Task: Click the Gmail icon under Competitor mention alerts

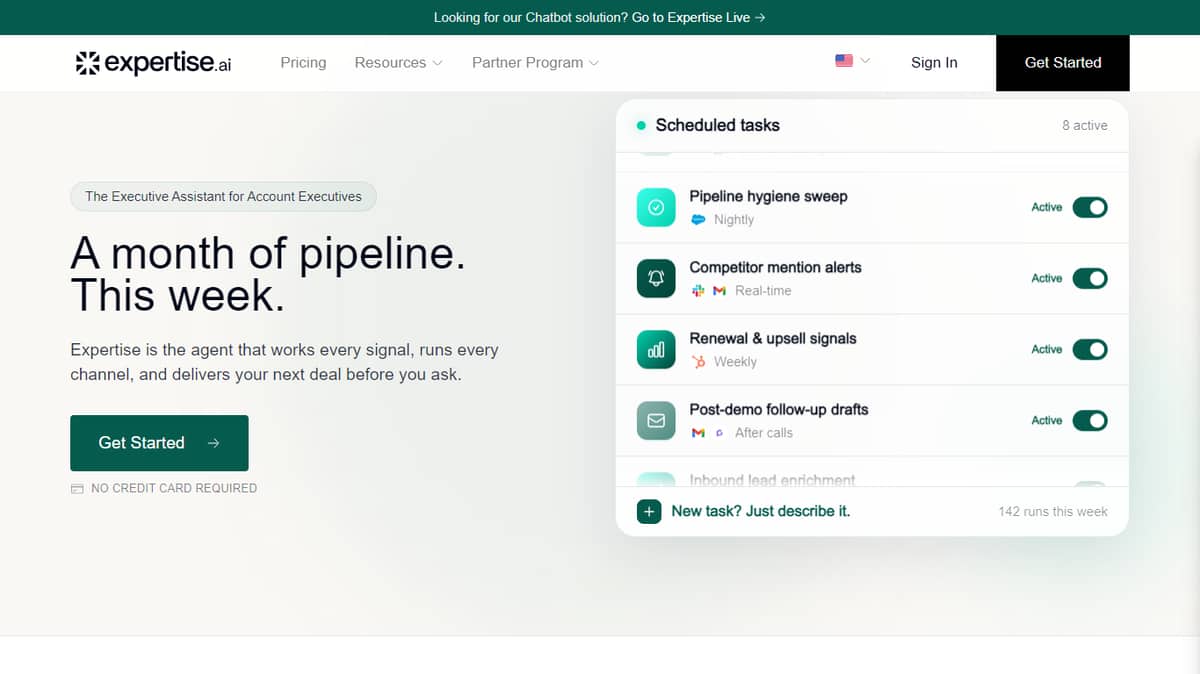Action: coord(719,291)
